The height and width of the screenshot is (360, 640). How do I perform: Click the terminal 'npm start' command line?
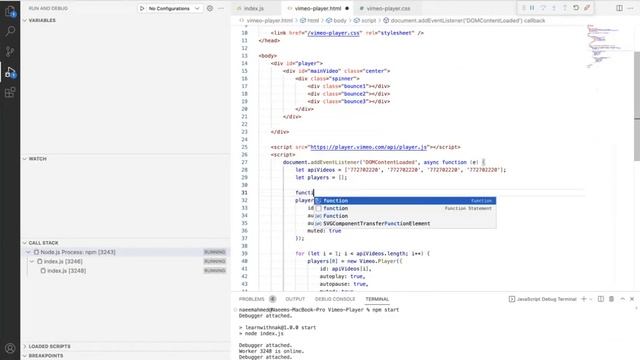(x=319, y=310)
